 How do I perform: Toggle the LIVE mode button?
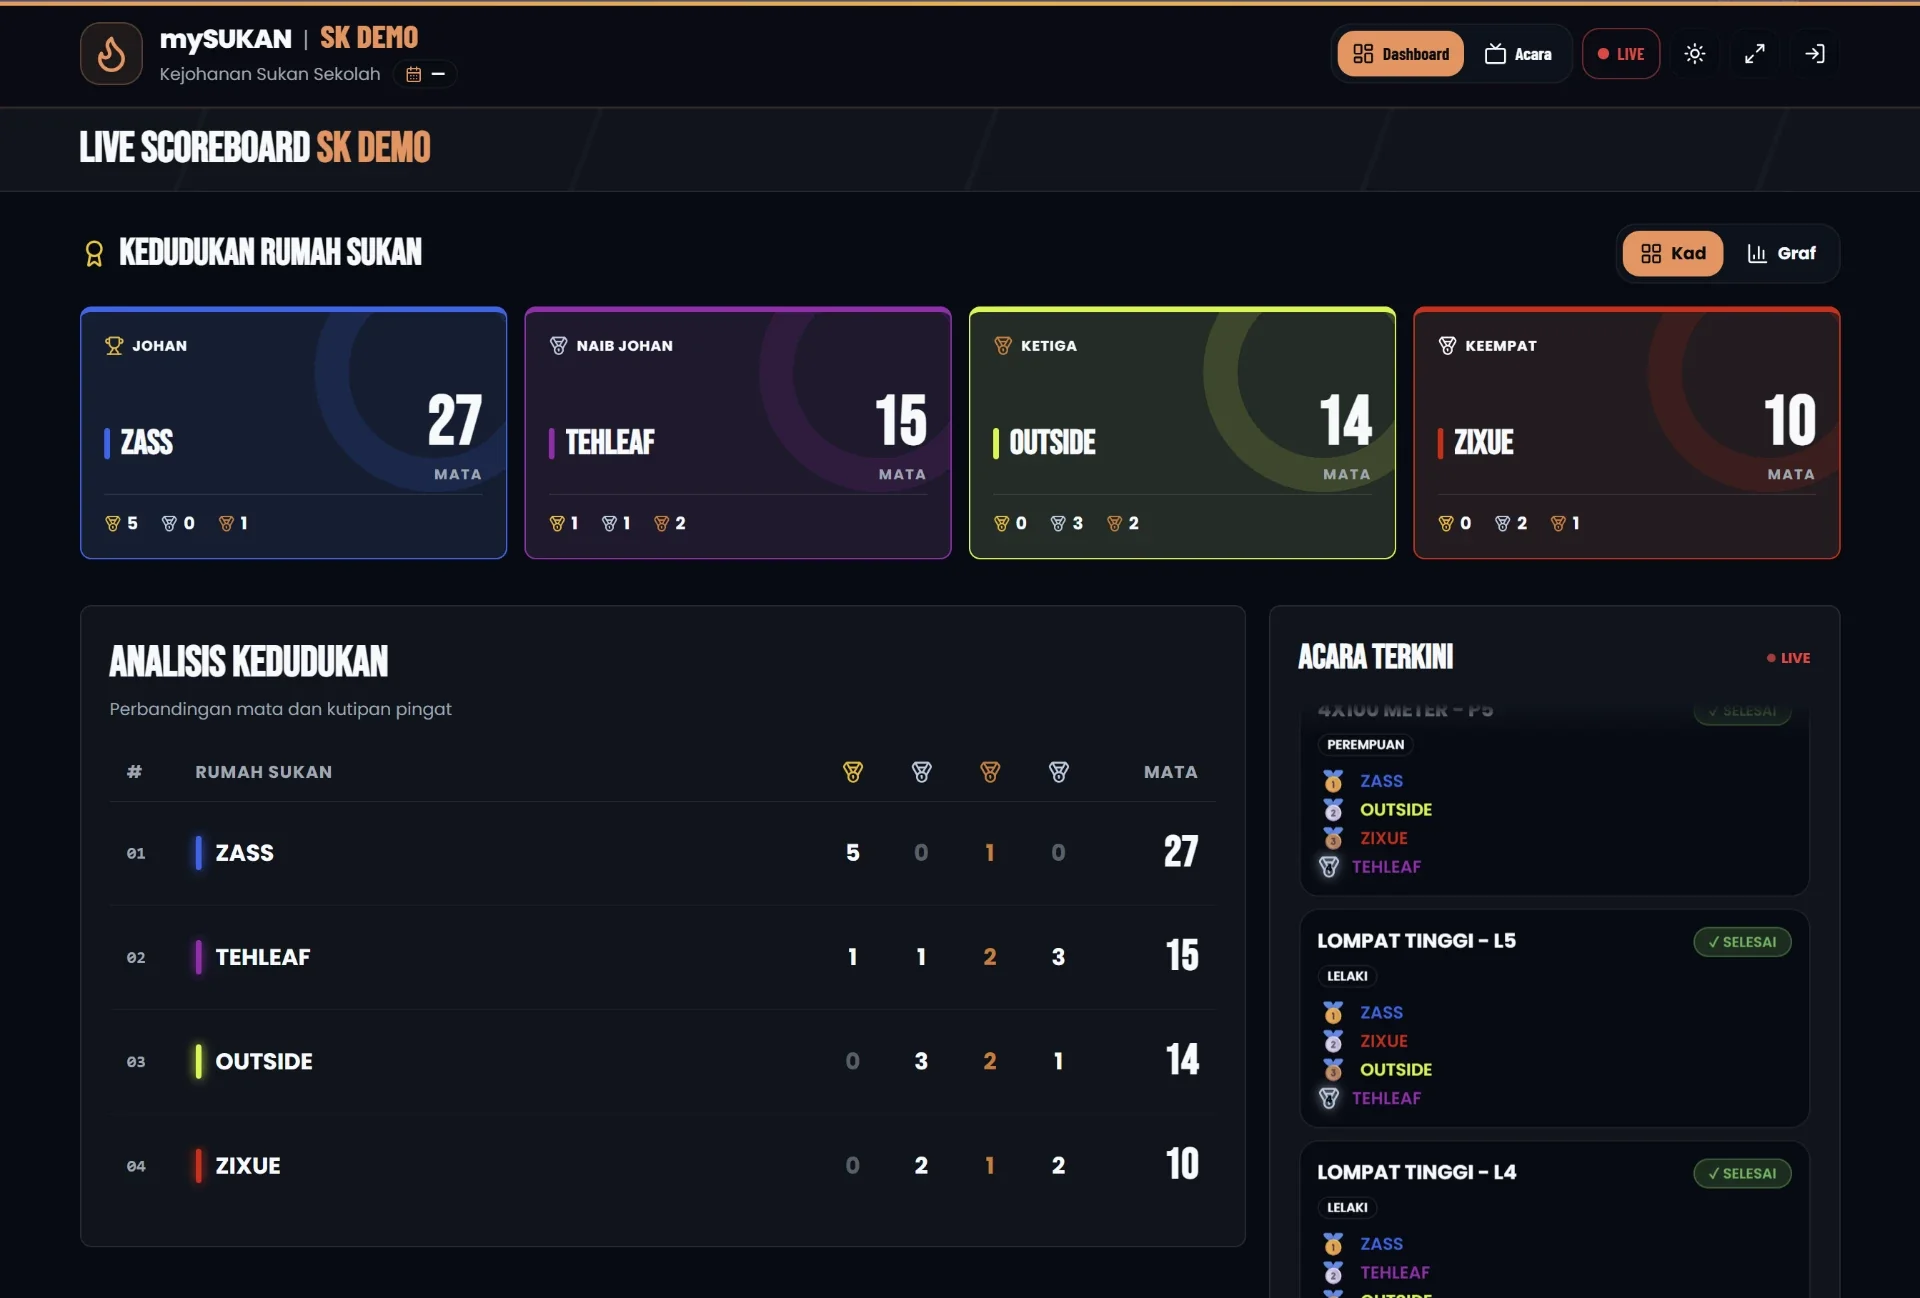coord(1620,54)
